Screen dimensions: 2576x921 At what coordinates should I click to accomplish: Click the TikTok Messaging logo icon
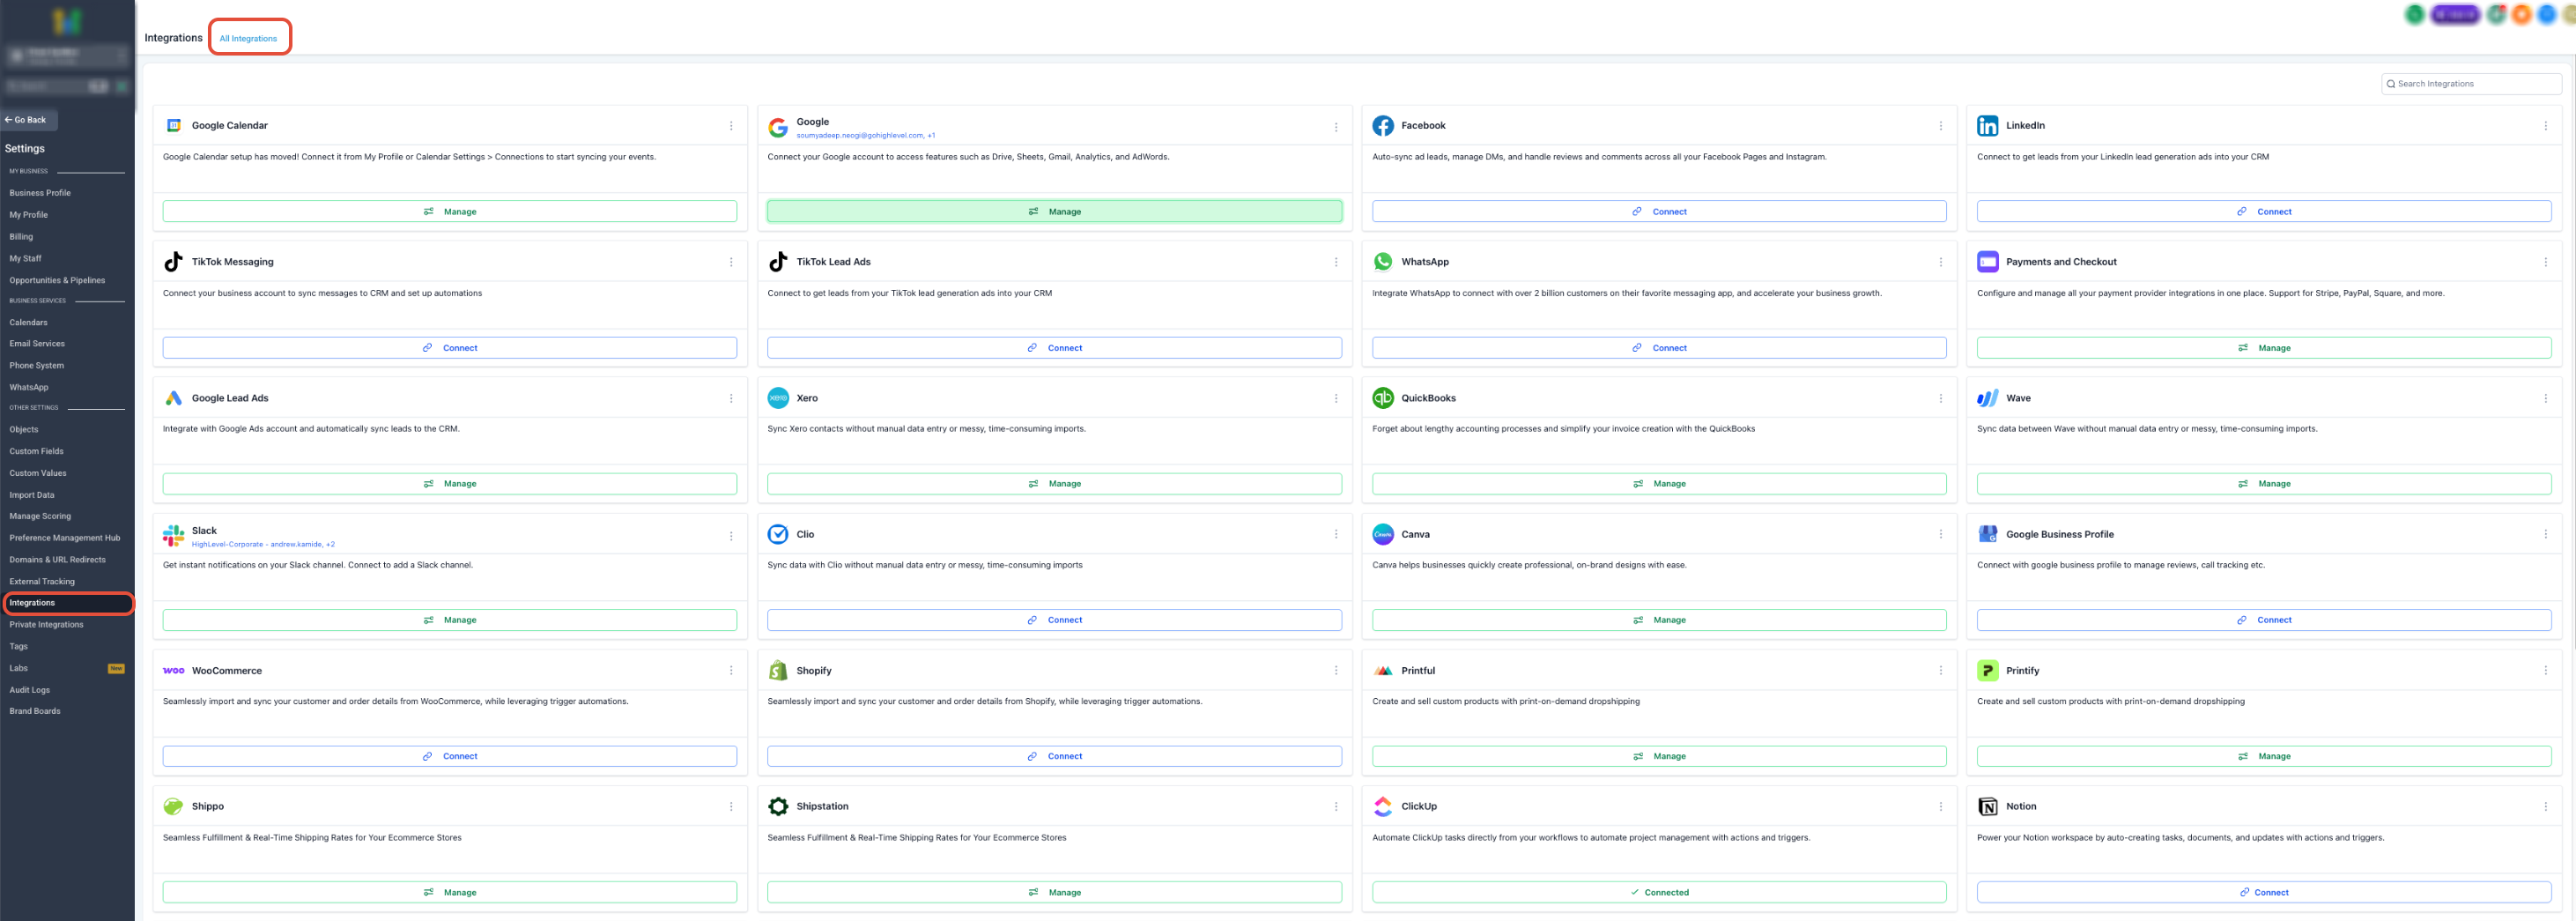[173, 261]
